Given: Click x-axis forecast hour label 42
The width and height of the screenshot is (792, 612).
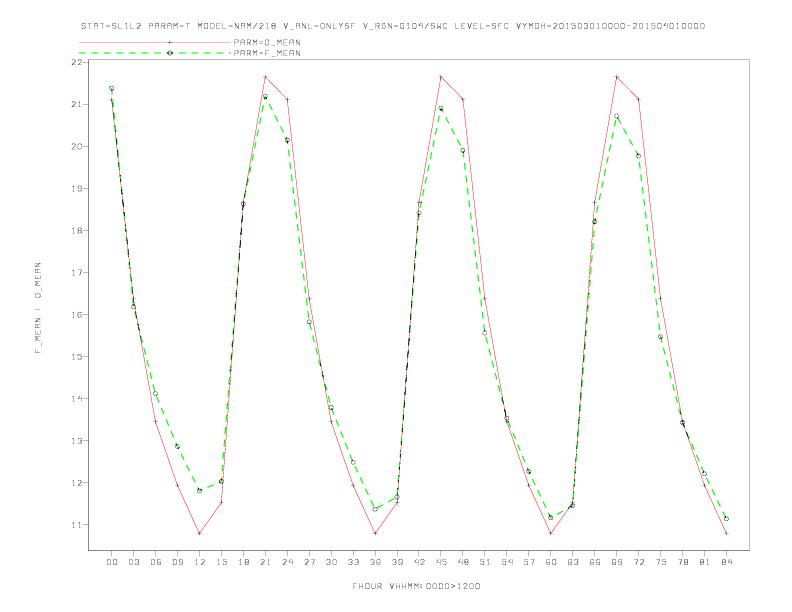Looking at the screenshot, I should coord(419,562).
